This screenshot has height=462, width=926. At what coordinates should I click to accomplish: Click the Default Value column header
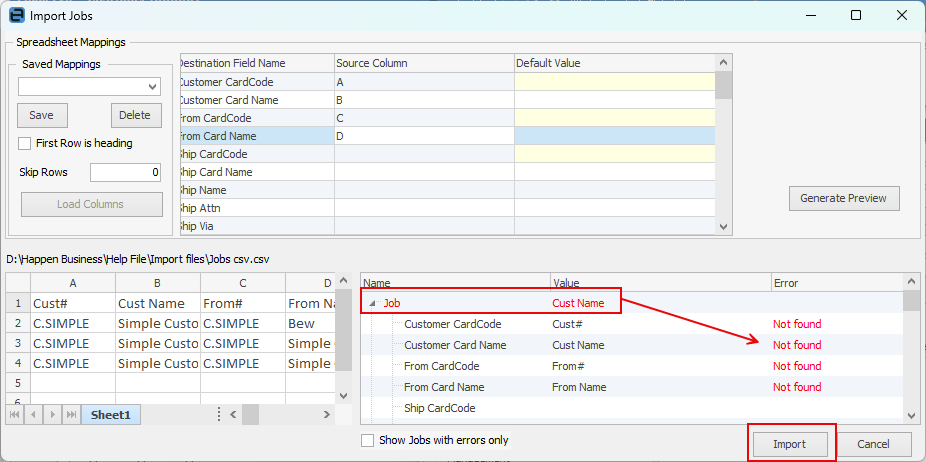615,63
